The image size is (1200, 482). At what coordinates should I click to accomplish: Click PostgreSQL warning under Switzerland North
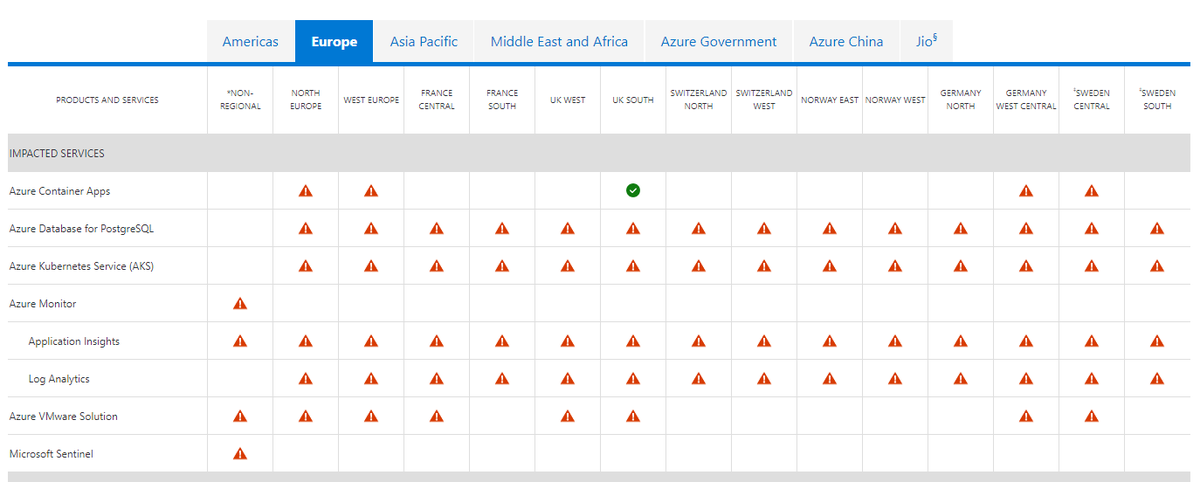click(x=699, y=228)
